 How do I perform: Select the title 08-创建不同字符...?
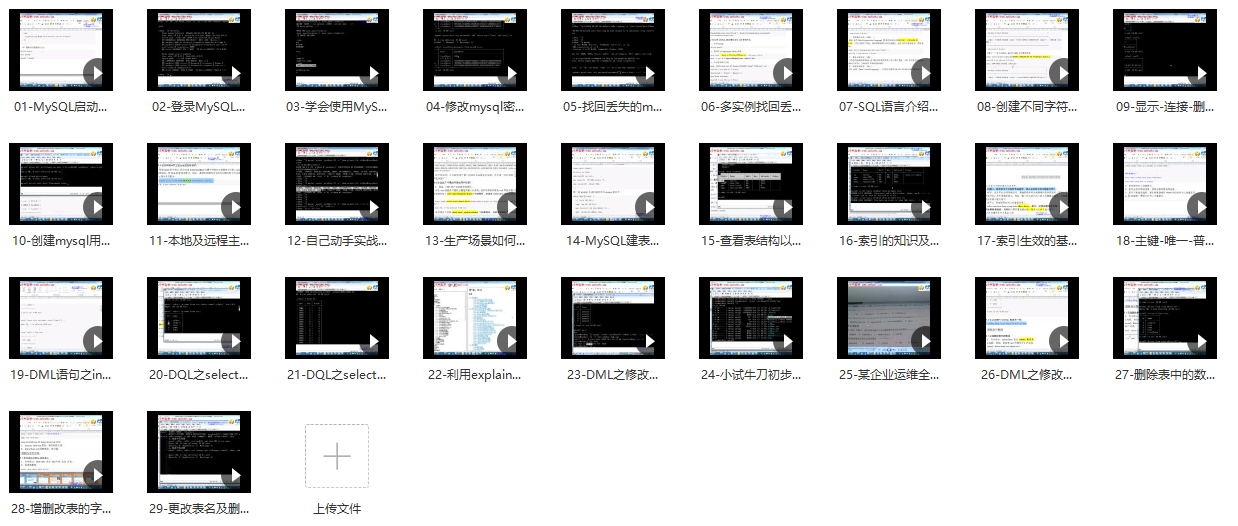pos(1027,106)
